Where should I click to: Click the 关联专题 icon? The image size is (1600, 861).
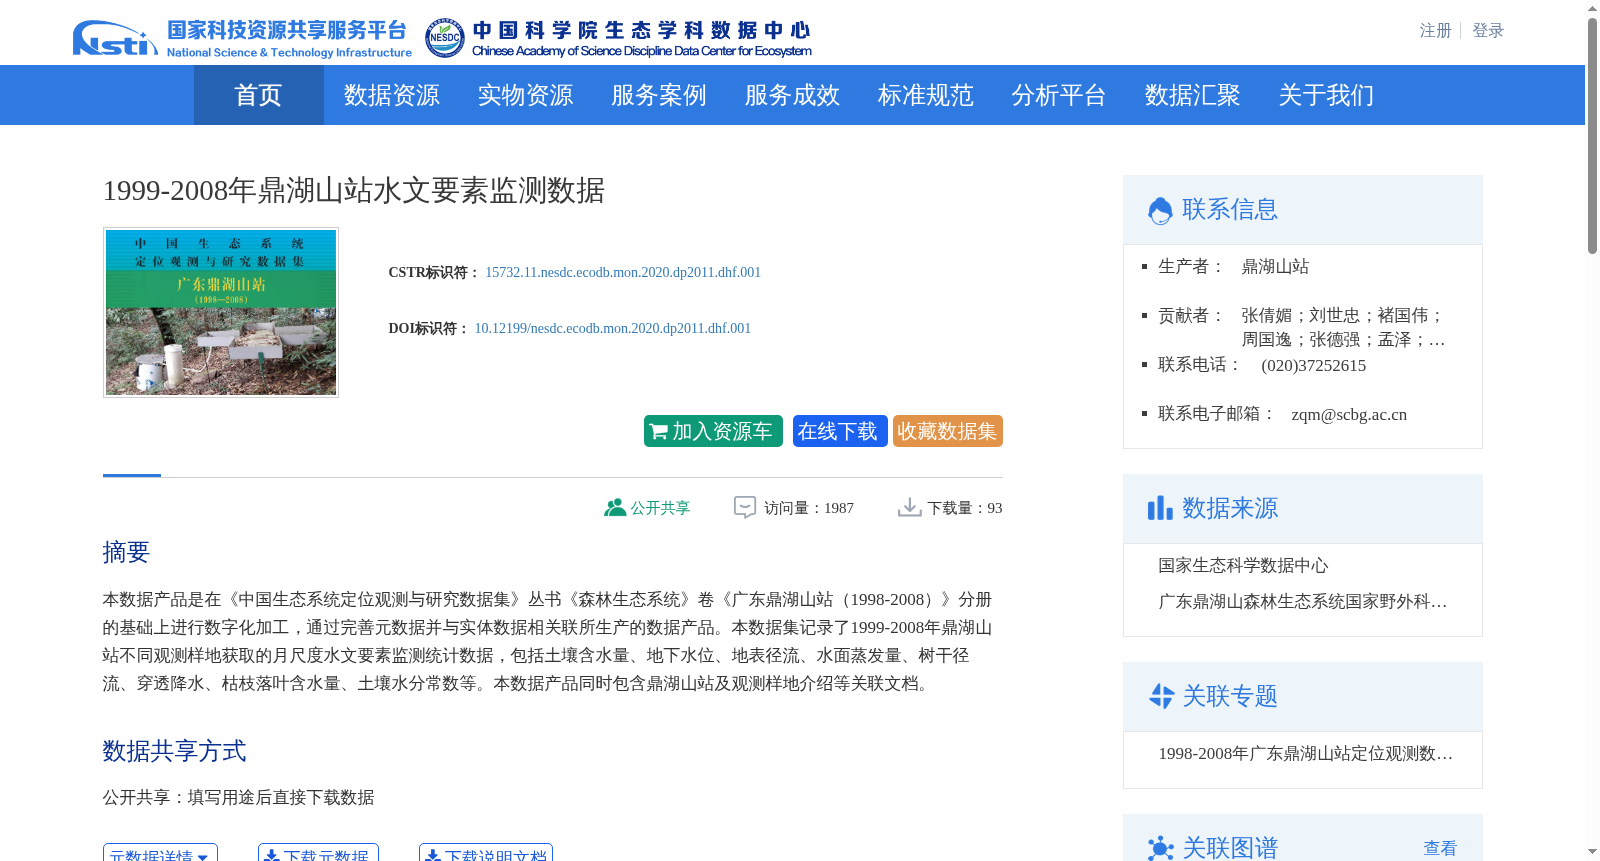point(1161,696)
